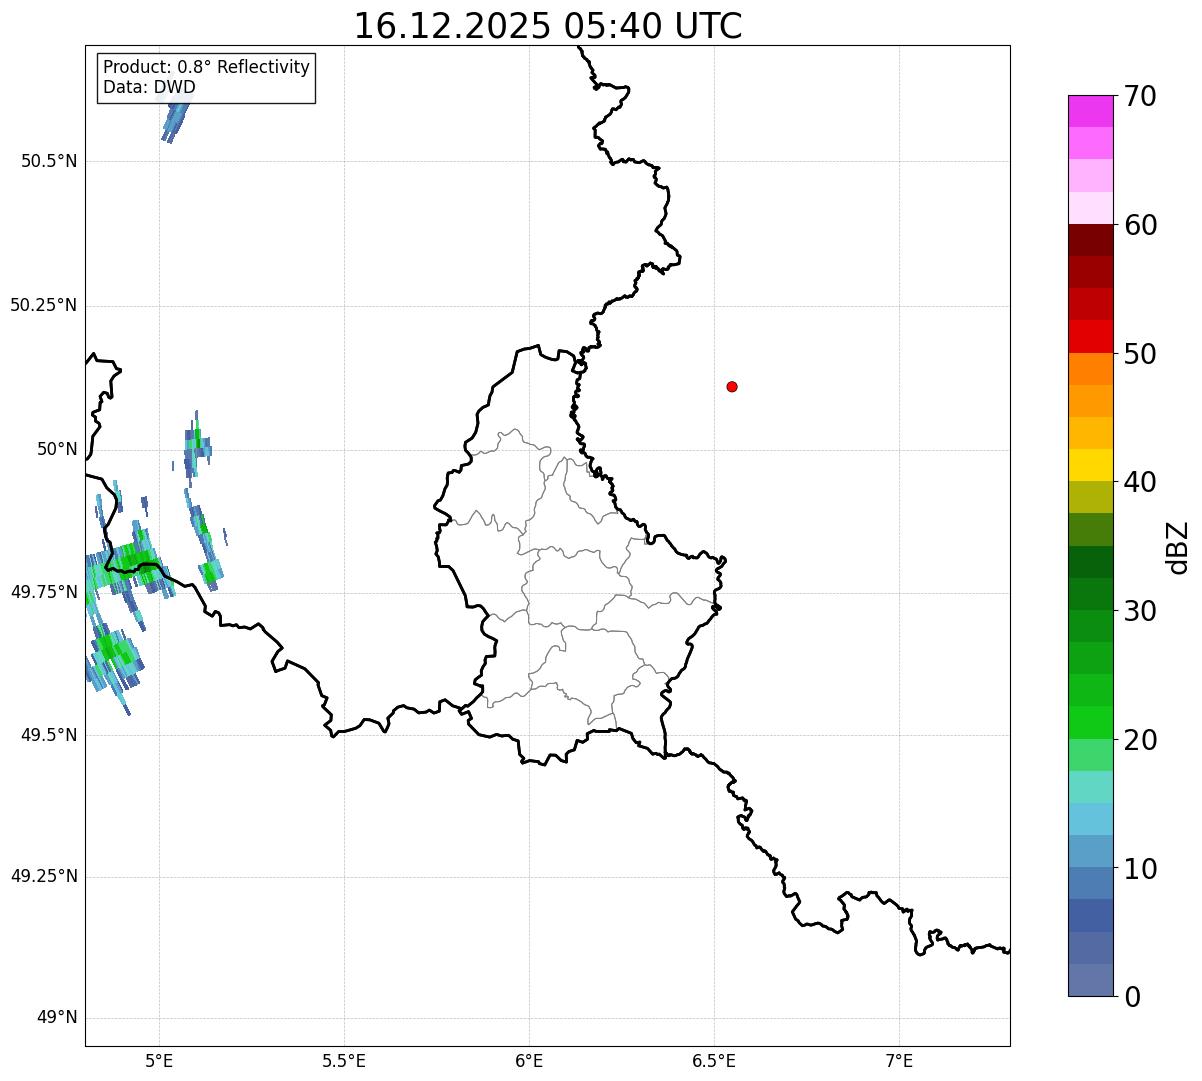This screenshot has height=1081, width=1202.
Task: Click the colorbar tick label 40
Action: click(x=1140, y=482)
